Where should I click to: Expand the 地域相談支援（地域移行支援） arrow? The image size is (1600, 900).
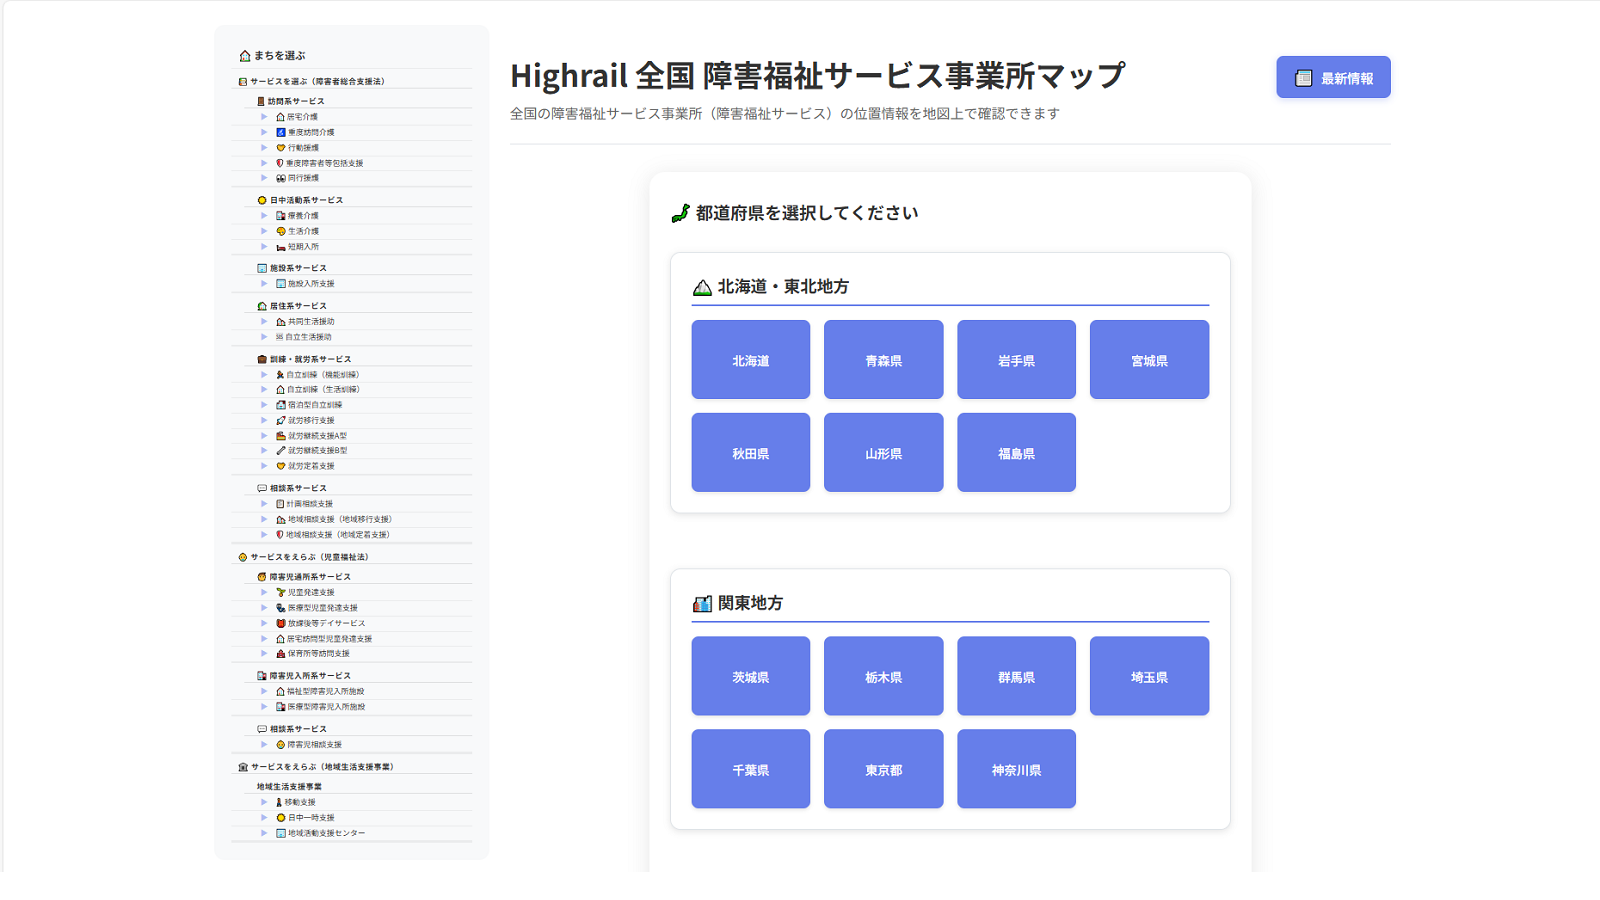tap(264, 520)
